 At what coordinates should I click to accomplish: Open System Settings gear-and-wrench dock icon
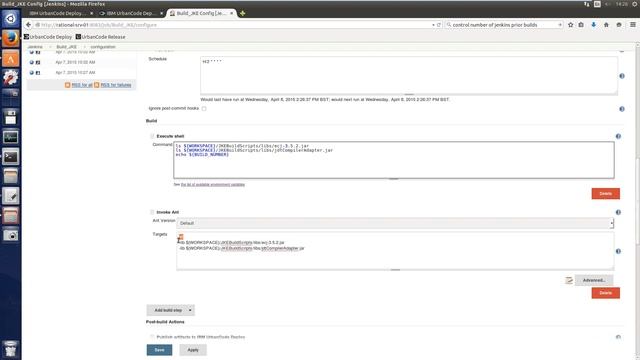pyautogui.click(x=11, y=78)
